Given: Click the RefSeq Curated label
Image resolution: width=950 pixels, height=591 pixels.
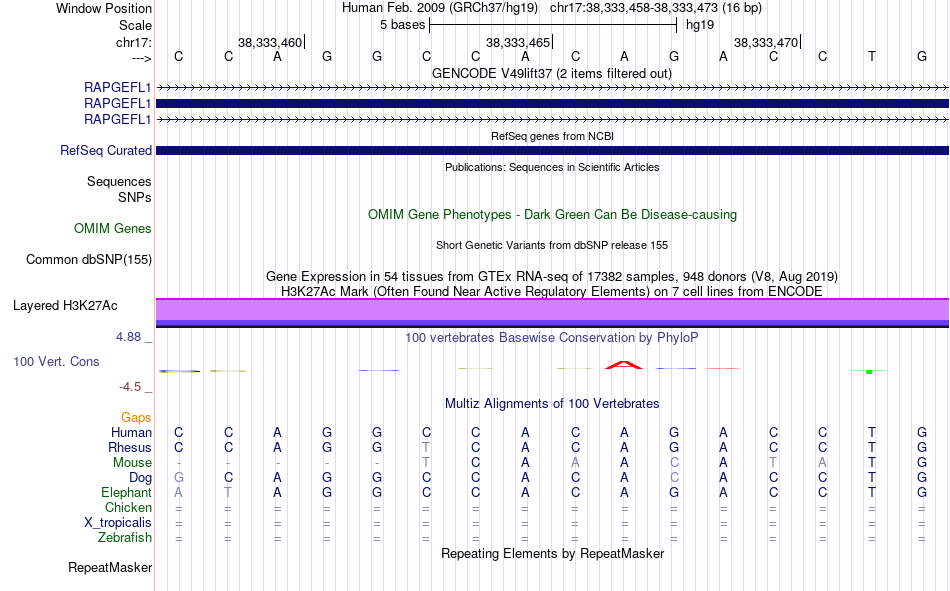Looking at the screenshot, I should coord(106,150).
